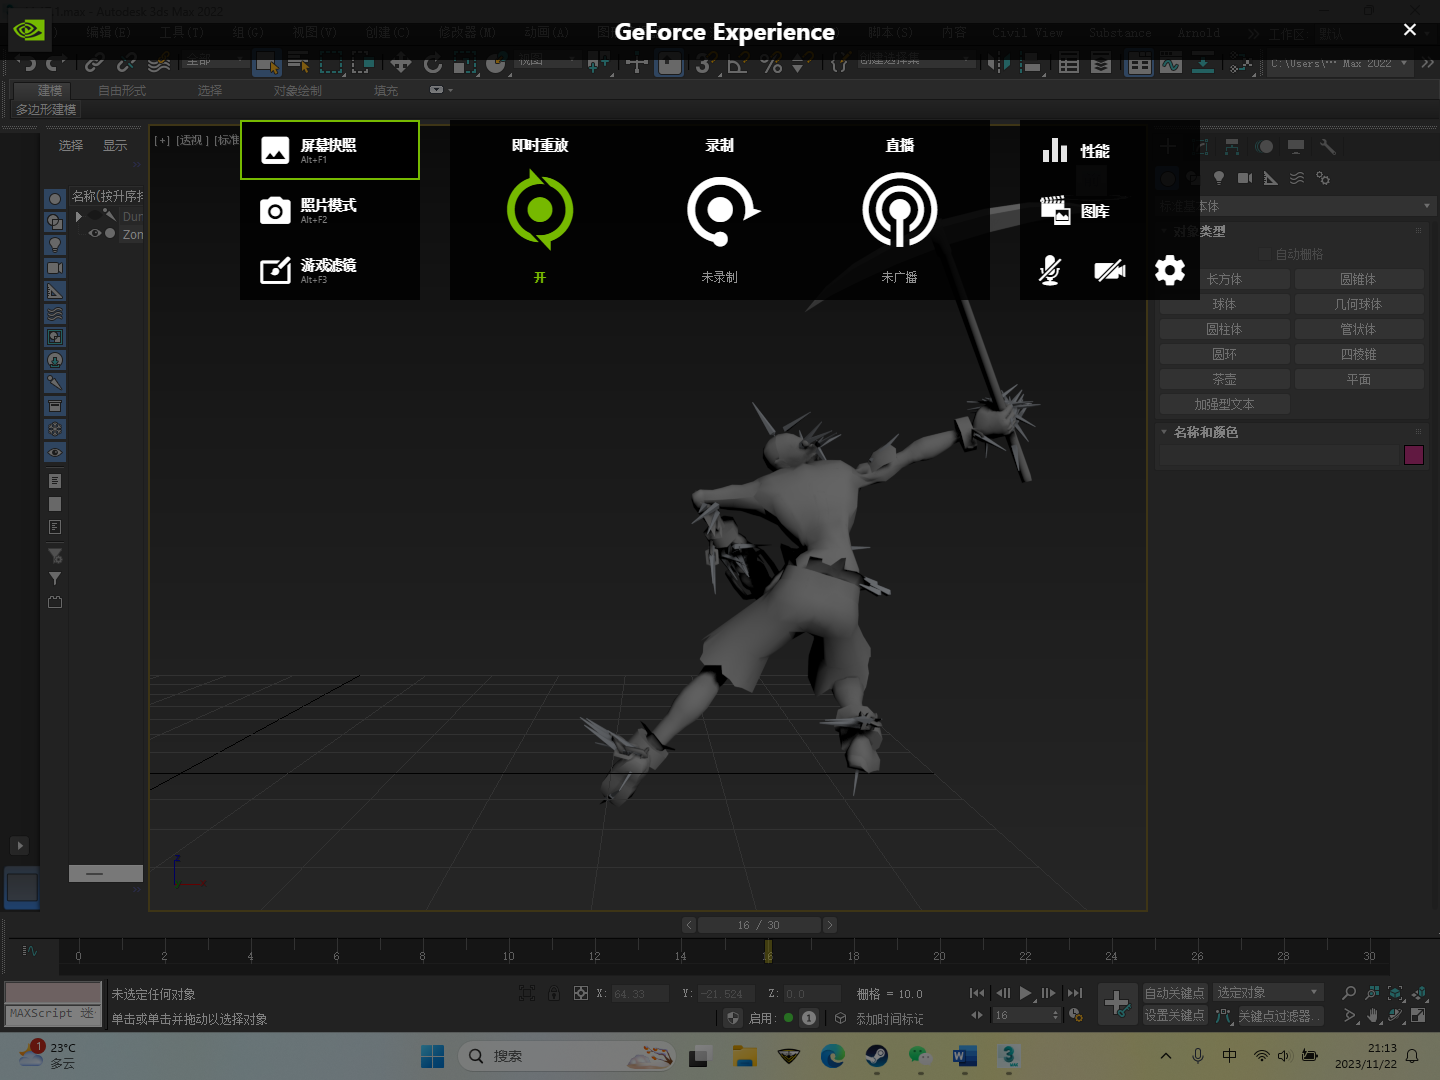Click the Select Object tool in toolbar
Image resolution: width=1440 pixels, height=1080 pixels.
266,64
